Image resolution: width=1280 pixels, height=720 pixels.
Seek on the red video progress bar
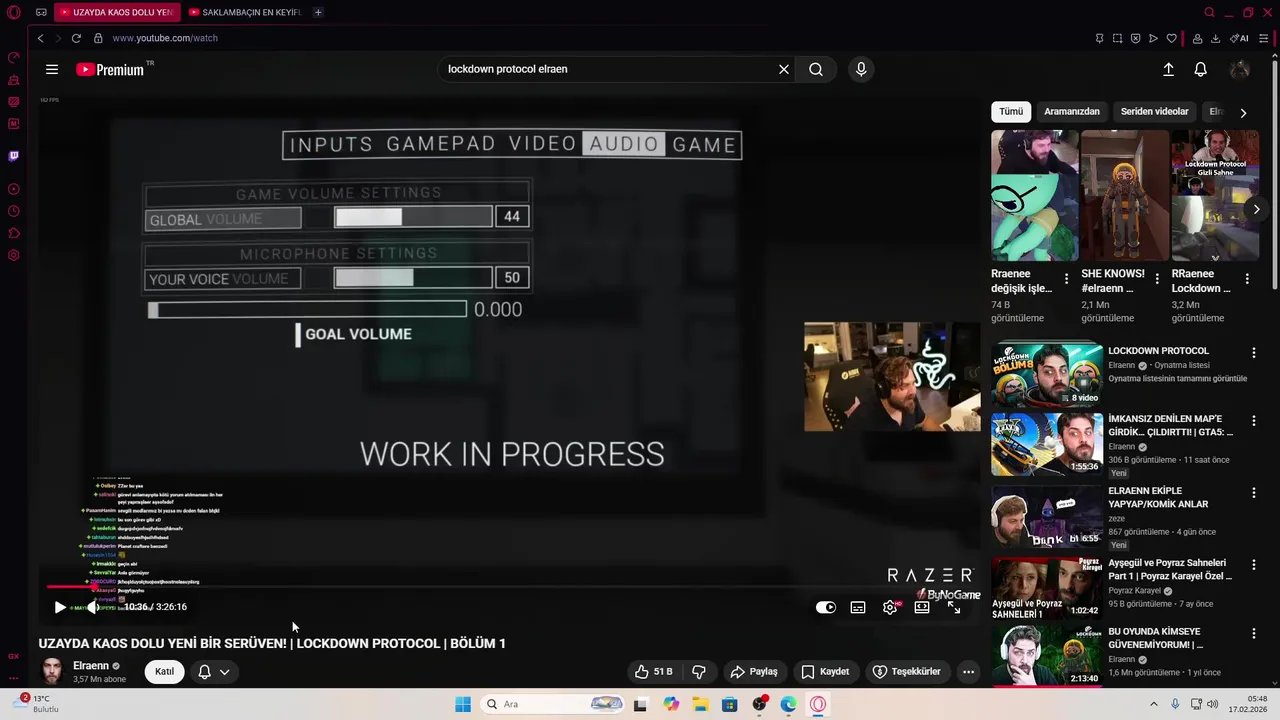click(x=511, y=587)
